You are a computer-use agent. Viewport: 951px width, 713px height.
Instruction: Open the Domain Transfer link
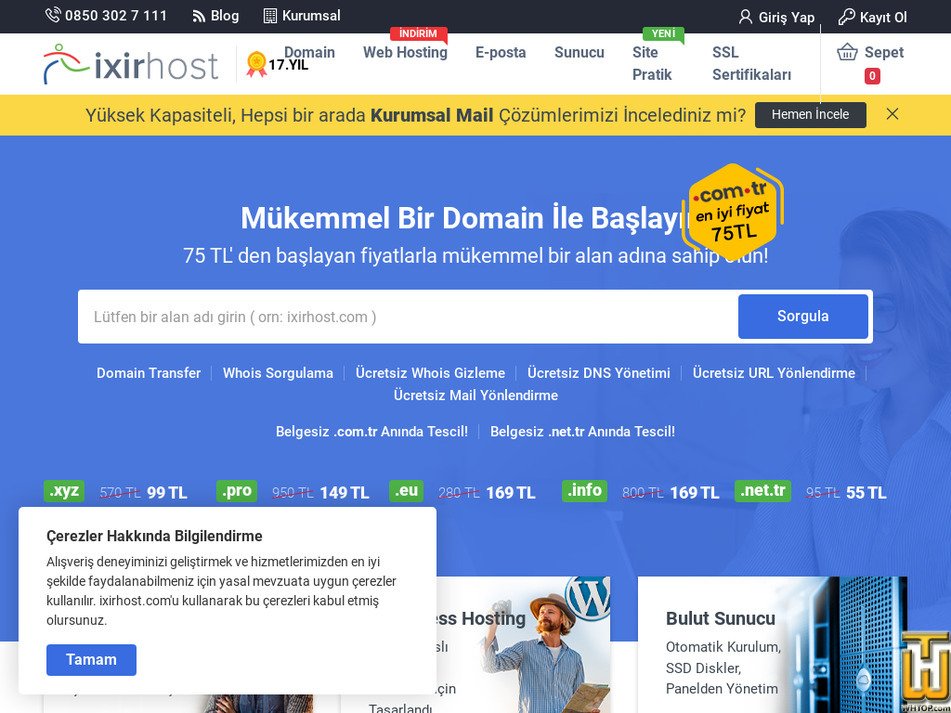(148, 373)
